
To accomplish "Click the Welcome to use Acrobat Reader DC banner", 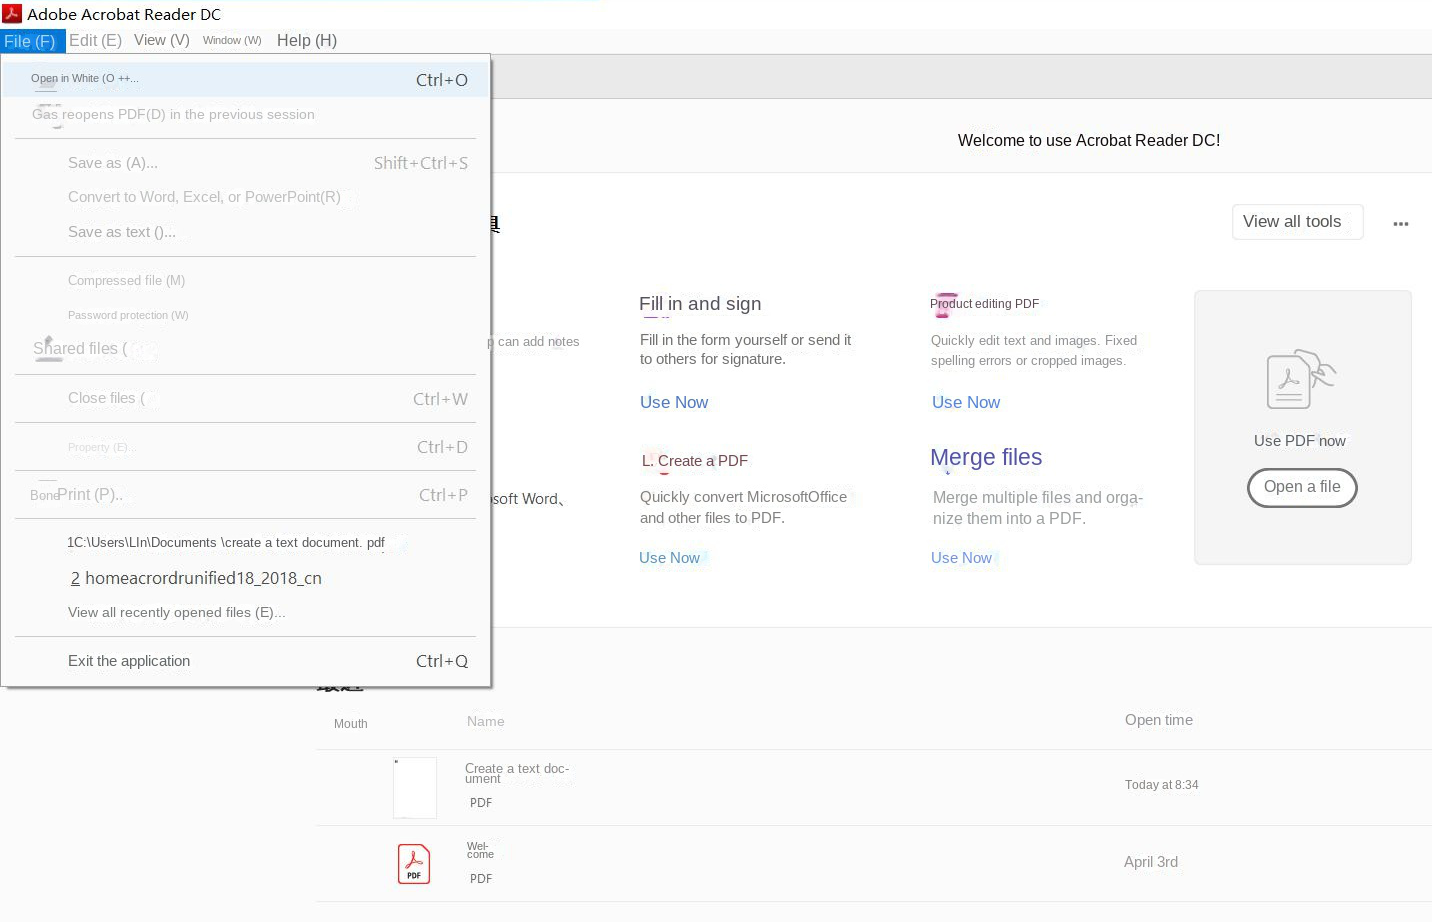I will click(x=1089, y=141).
